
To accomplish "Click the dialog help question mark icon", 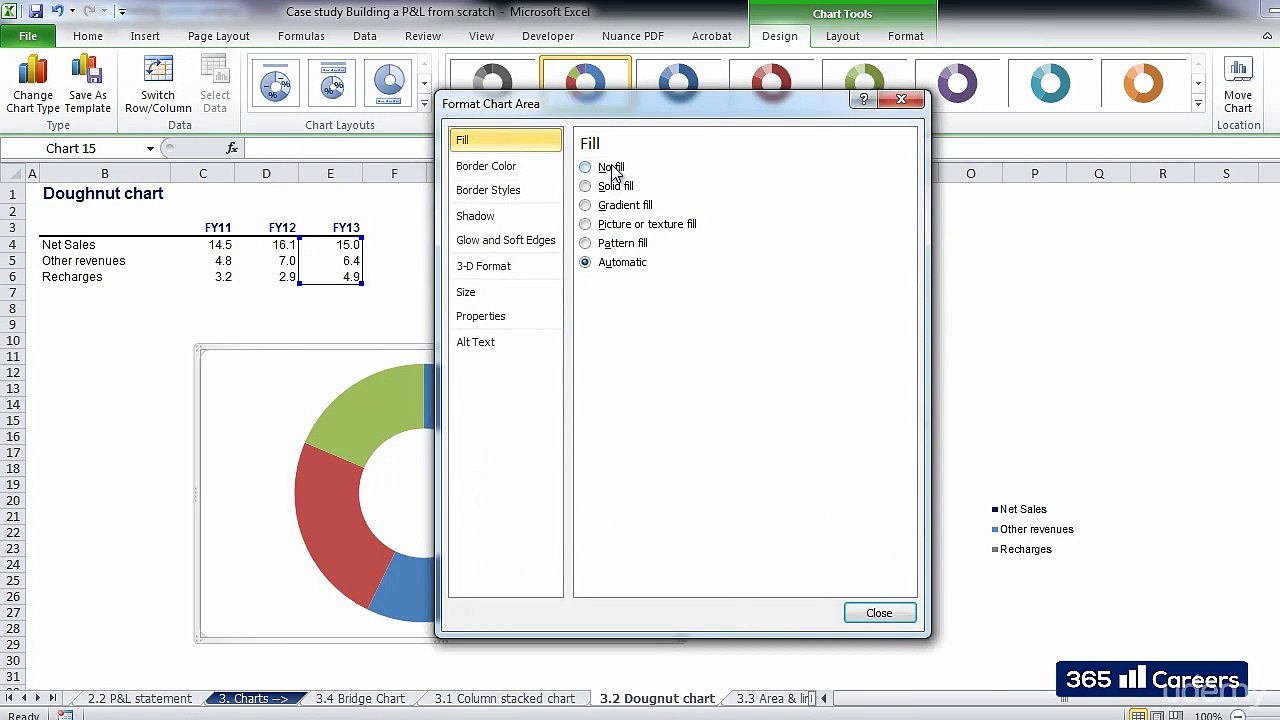I will point(864,100).
